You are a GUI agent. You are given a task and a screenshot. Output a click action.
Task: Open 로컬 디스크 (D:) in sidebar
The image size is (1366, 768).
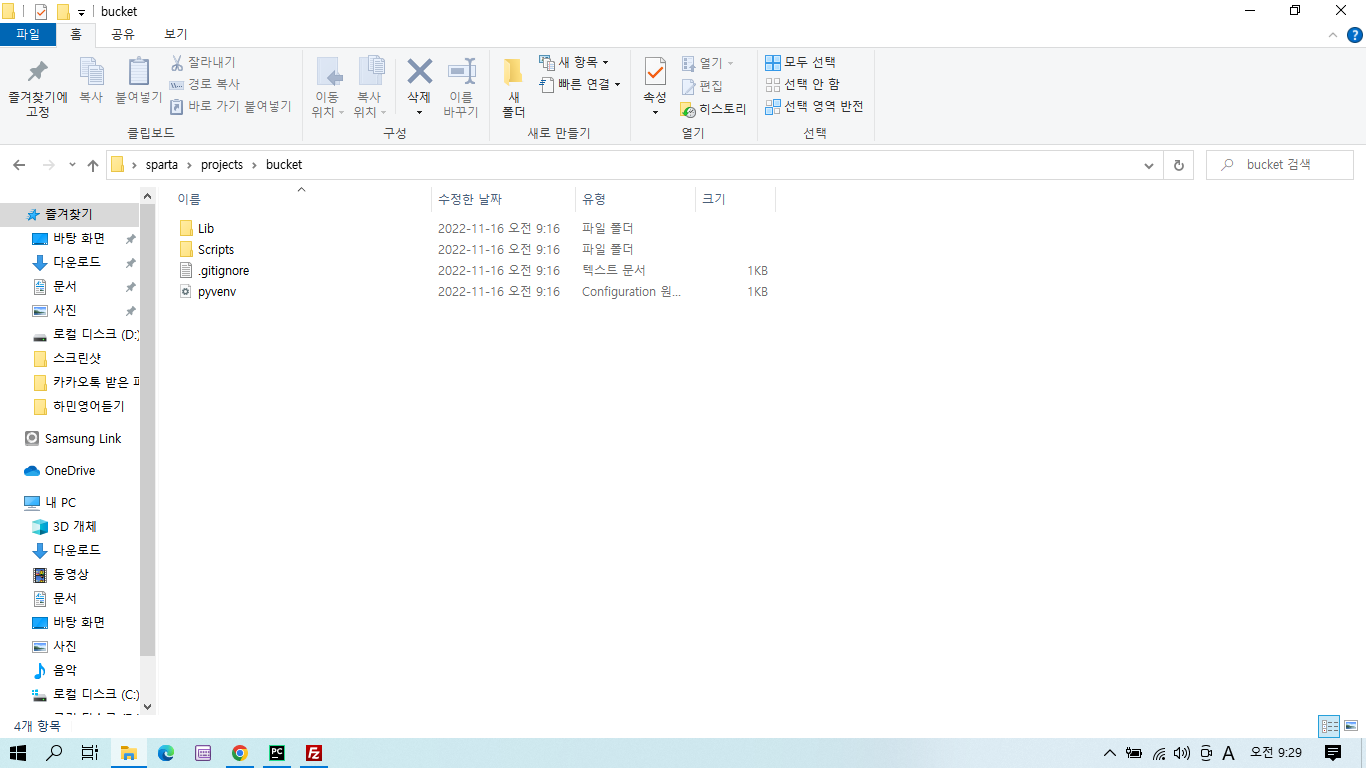pos(86,334)
